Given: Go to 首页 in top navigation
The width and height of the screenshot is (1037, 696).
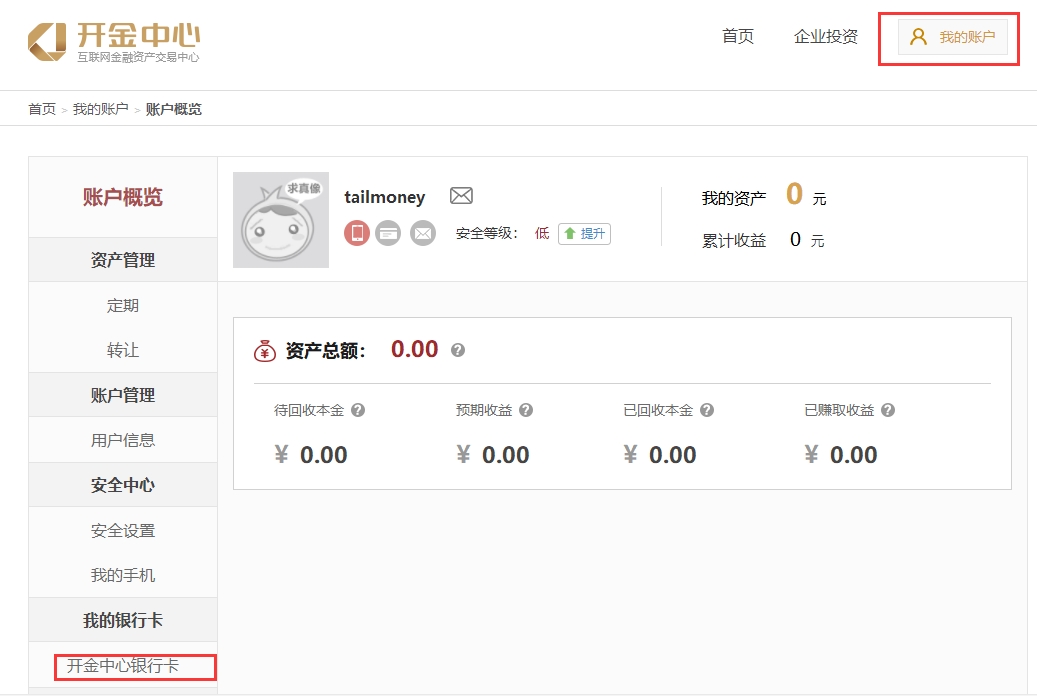Looking at the screenshot, I should pyautogui.click(x=737, y=37).
